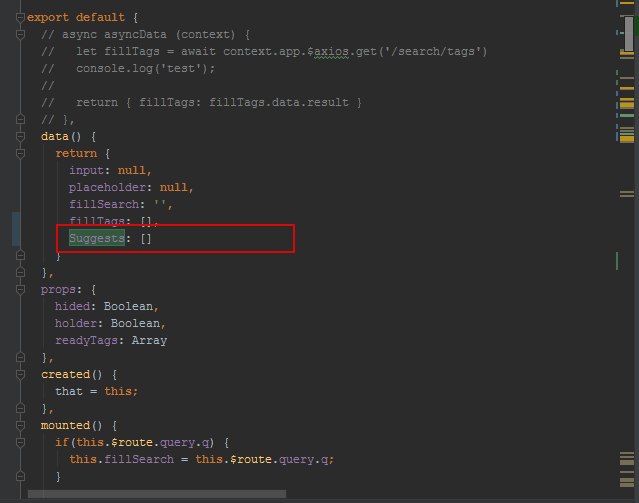Viewport: 639px width, 503px height.
Task: Click fold end marker at commented '// },' line
Action: click(20, 119)
